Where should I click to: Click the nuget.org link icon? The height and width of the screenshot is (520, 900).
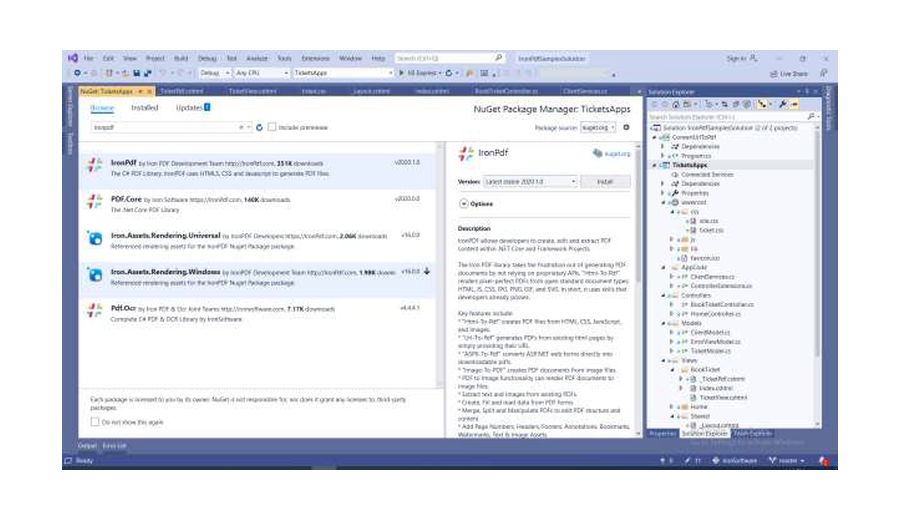(x=598, y=153)
